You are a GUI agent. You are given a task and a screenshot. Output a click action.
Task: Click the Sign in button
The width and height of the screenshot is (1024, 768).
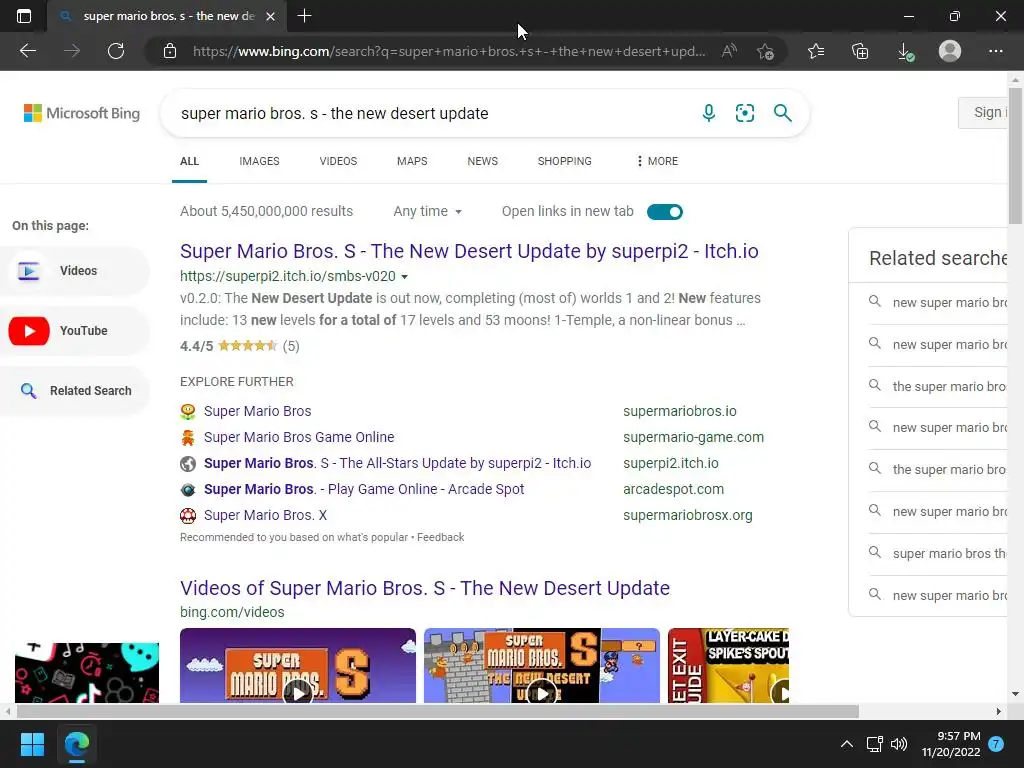[x=983, y=112]
